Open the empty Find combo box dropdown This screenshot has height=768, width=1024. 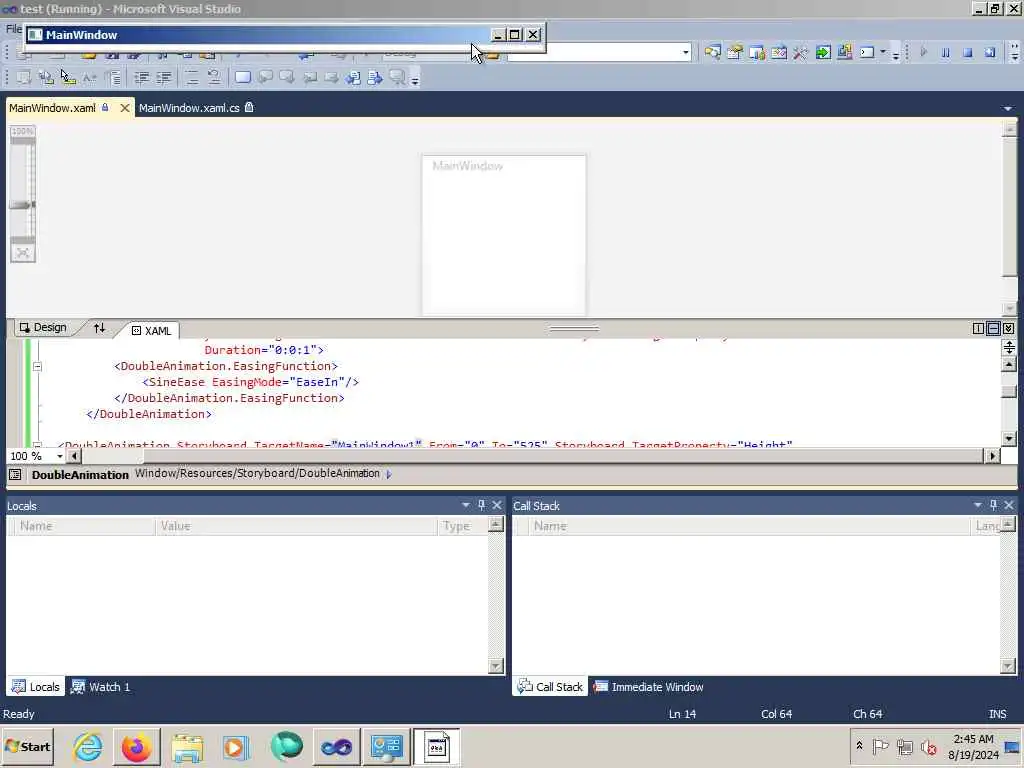(686, 52)
